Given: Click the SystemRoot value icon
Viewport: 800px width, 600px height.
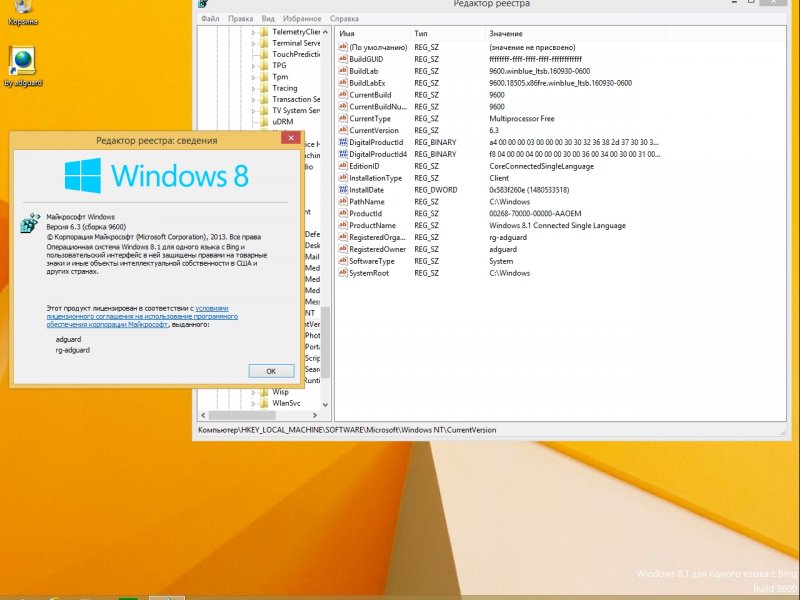Looking at the screenshot, I should (x=343, y=273).
